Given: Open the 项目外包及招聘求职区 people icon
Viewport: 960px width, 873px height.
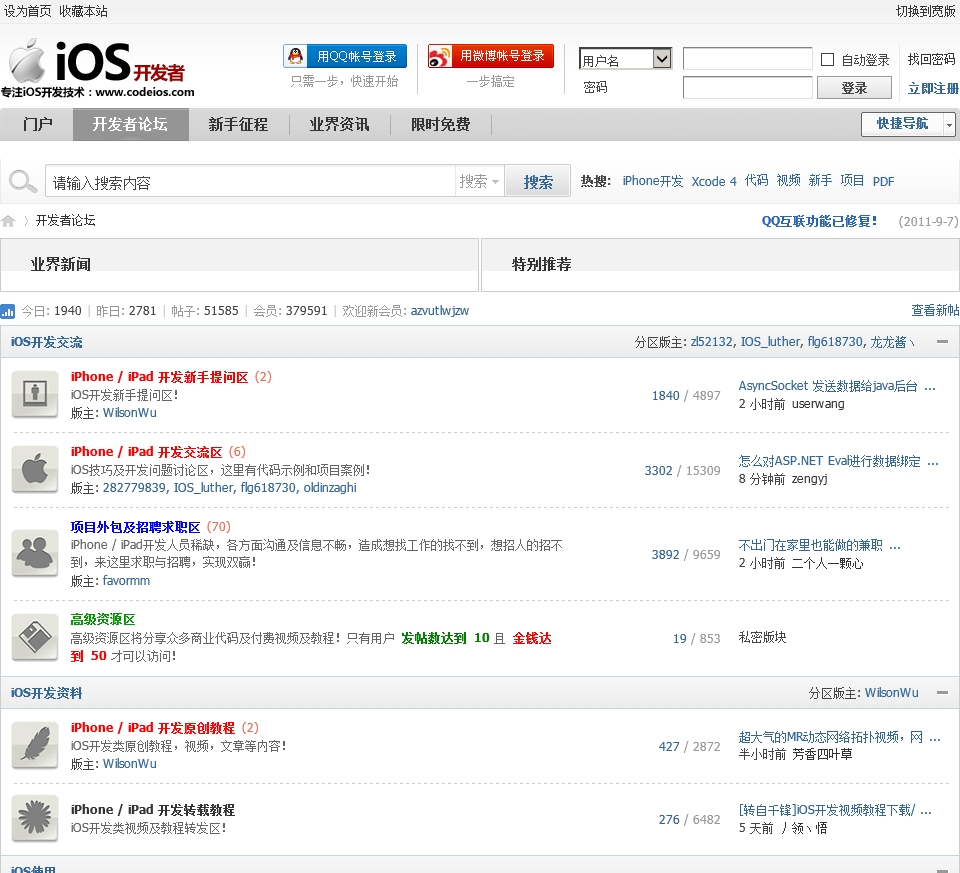Looking at the screenshot, I should (35, 553).
